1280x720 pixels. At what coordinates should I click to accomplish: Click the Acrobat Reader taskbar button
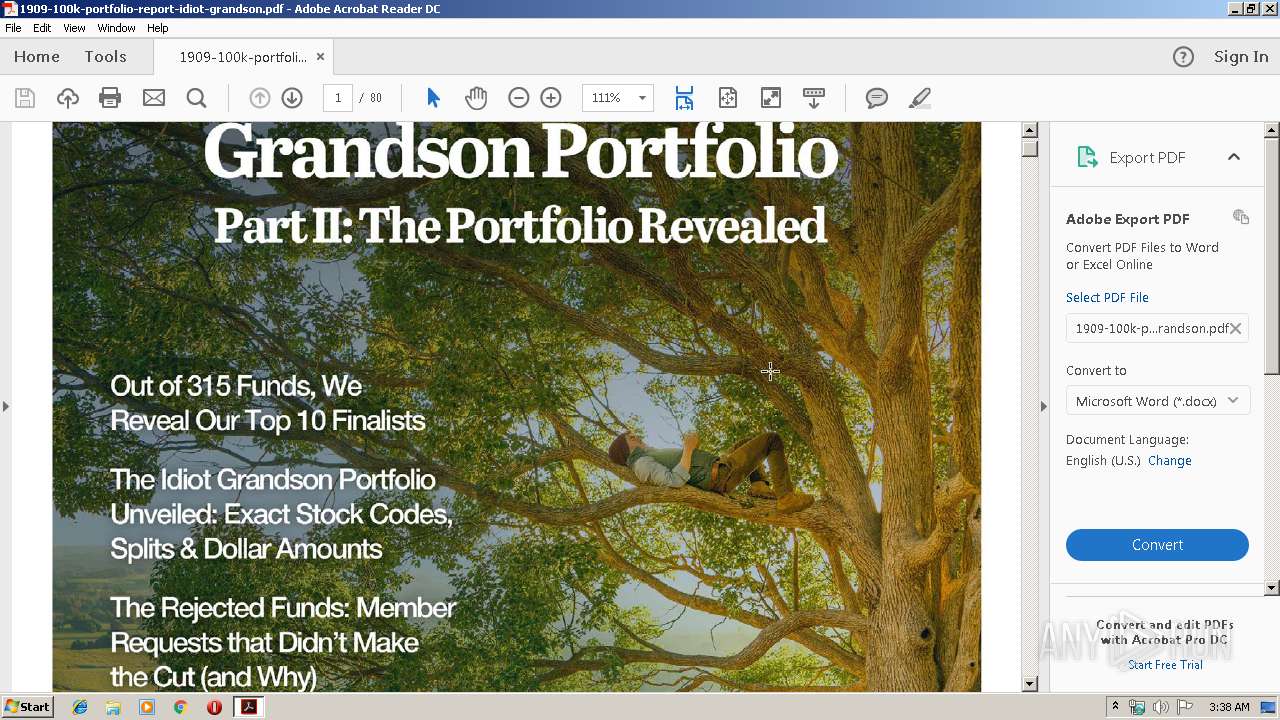pyautogui.click(x=248, y=707)
